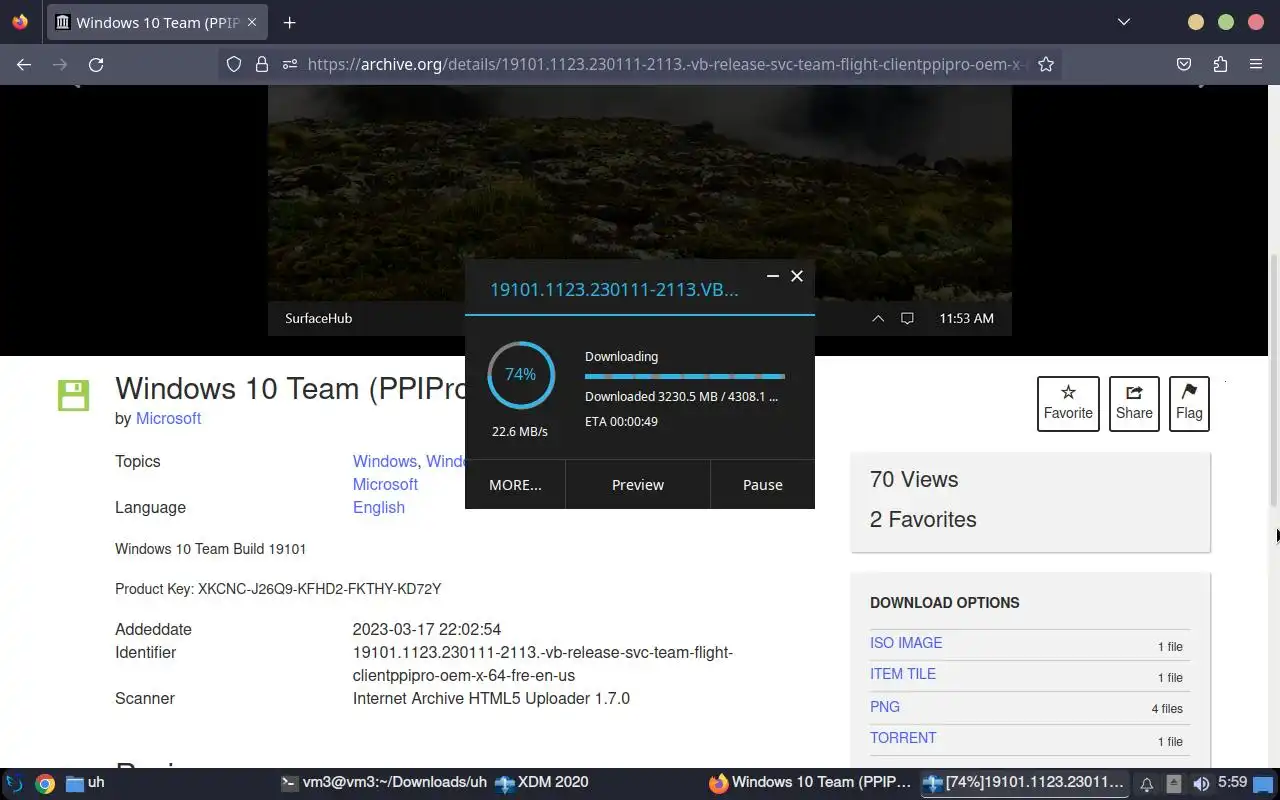Click the download progress bar
This screenshot has width=1280, height=800.
tap(685, 376)
